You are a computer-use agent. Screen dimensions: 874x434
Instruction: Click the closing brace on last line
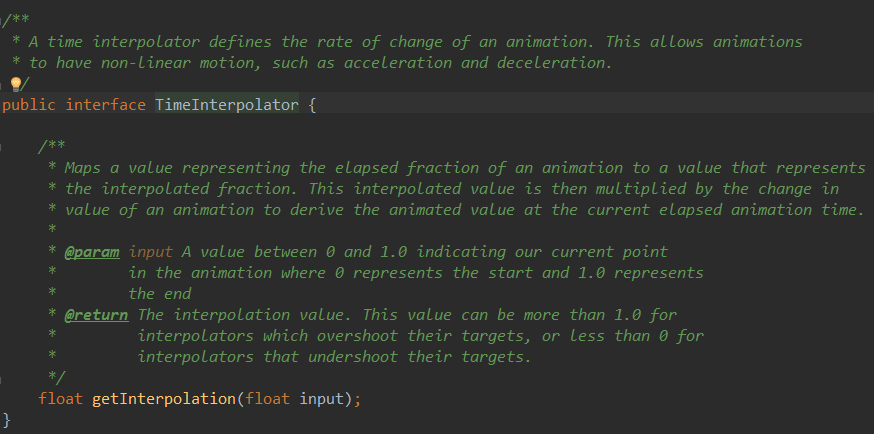pos(6,418)
